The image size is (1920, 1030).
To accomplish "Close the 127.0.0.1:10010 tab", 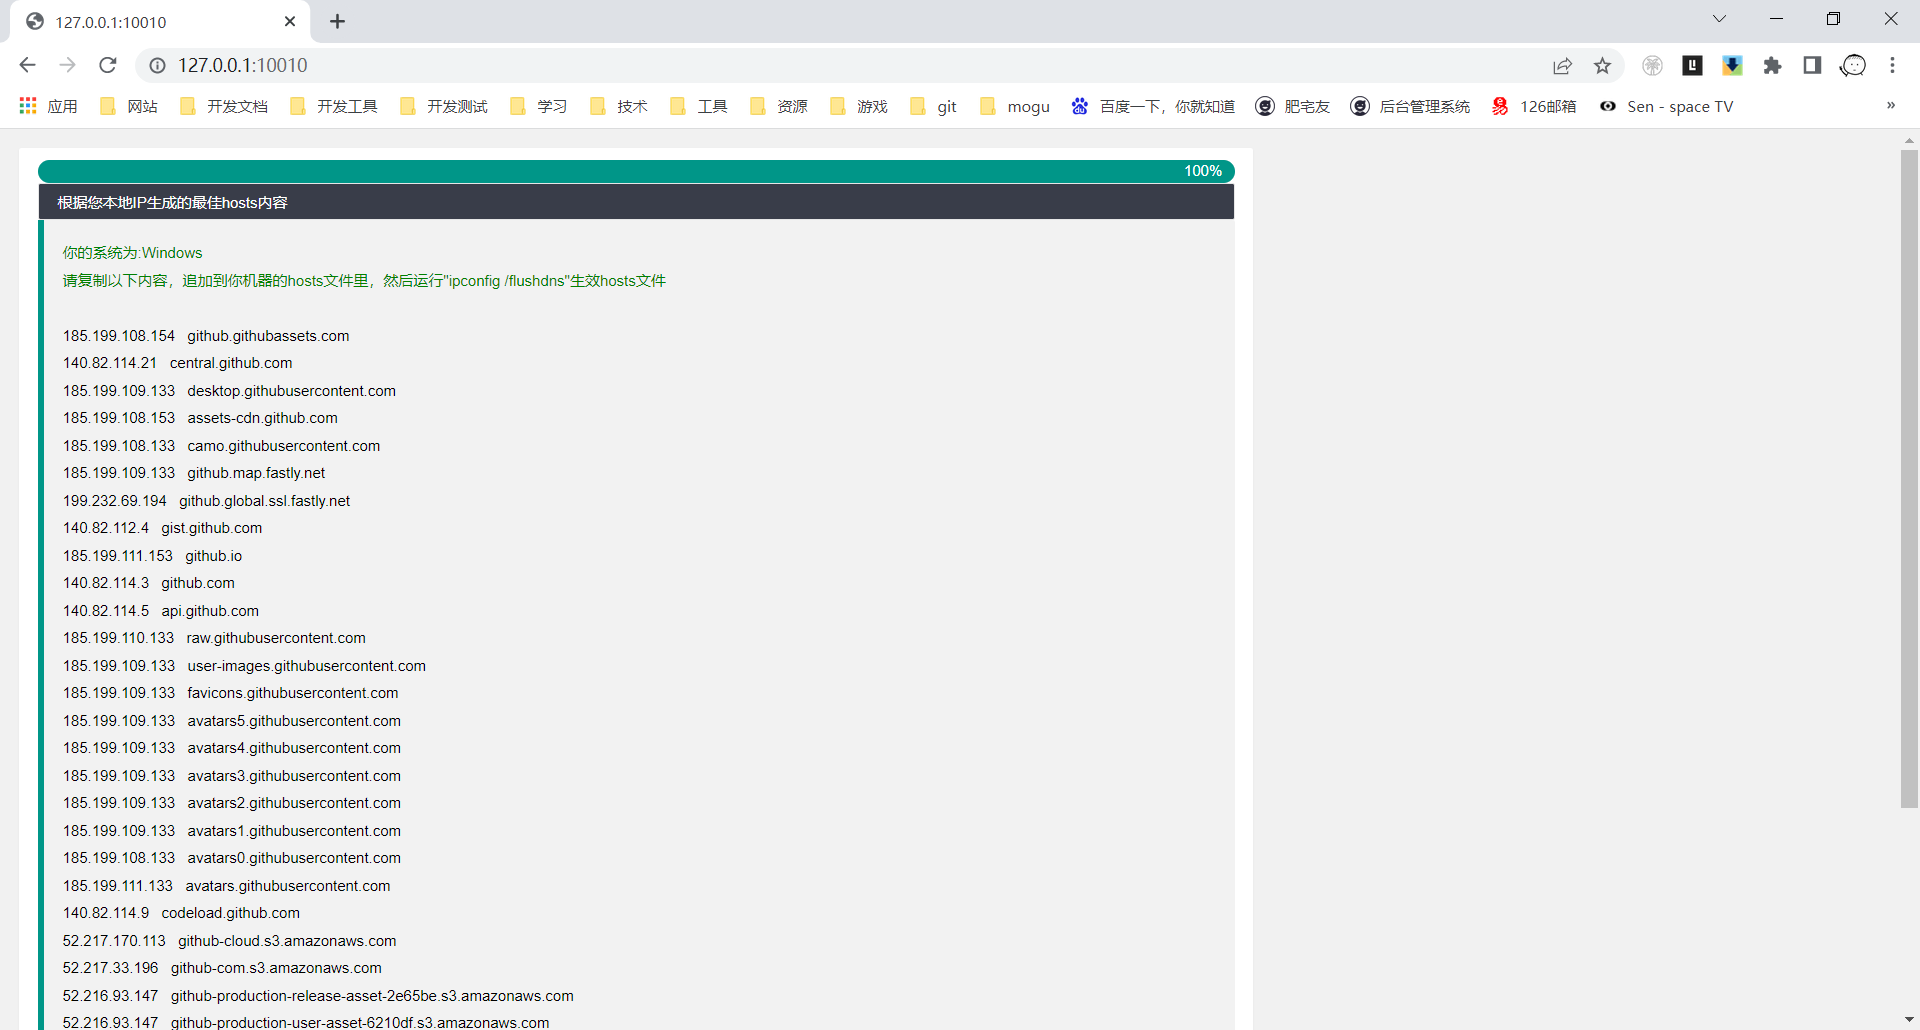I will point(290,21).
